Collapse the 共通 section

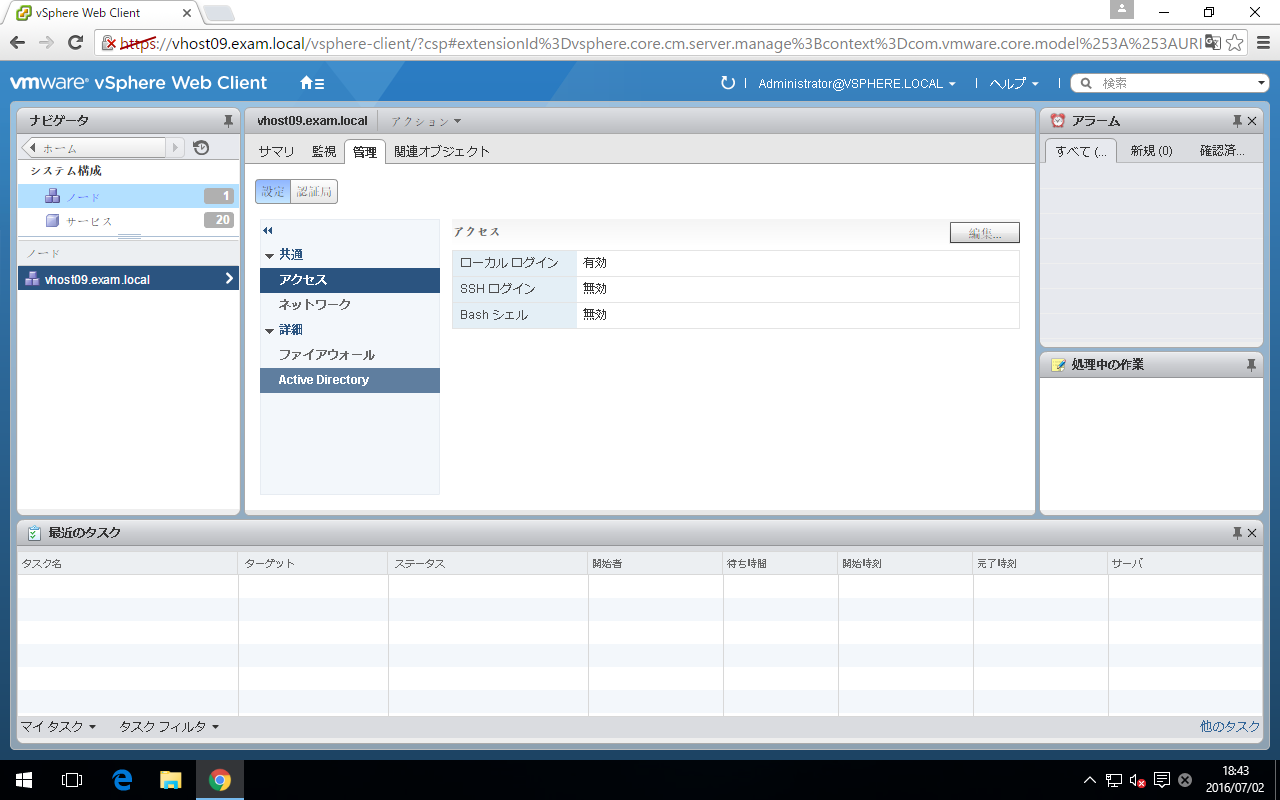269,256
